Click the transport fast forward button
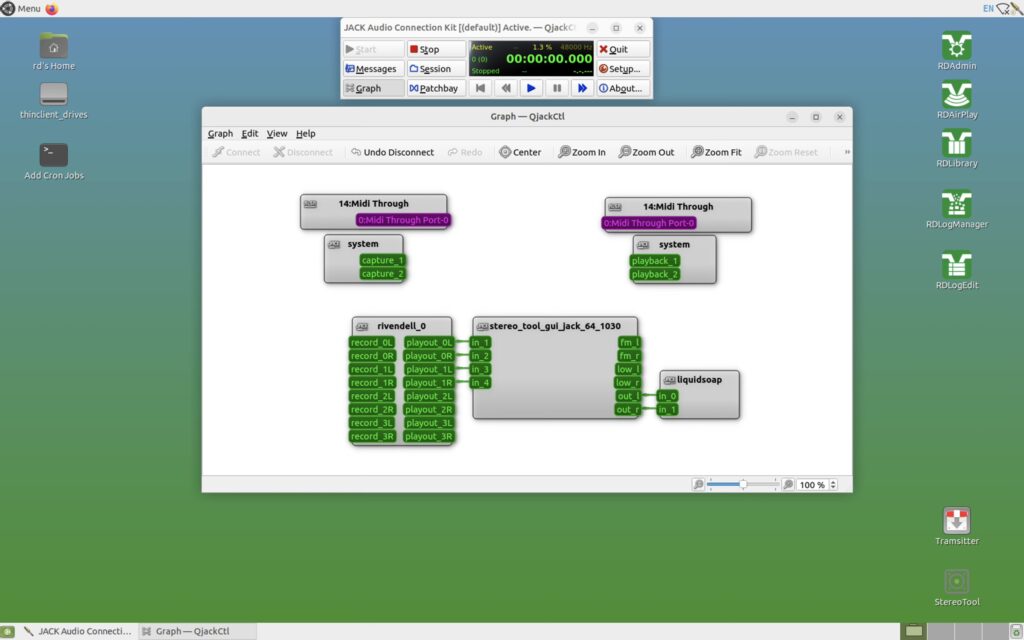 point(582,88)
